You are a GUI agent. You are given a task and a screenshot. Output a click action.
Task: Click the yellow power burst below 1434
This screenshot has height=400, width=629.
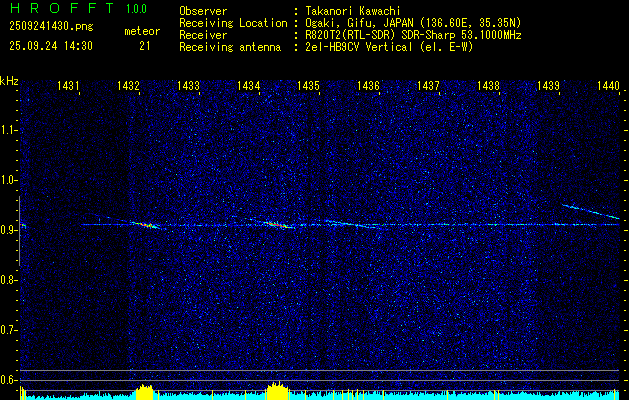(x=277, y=391)
